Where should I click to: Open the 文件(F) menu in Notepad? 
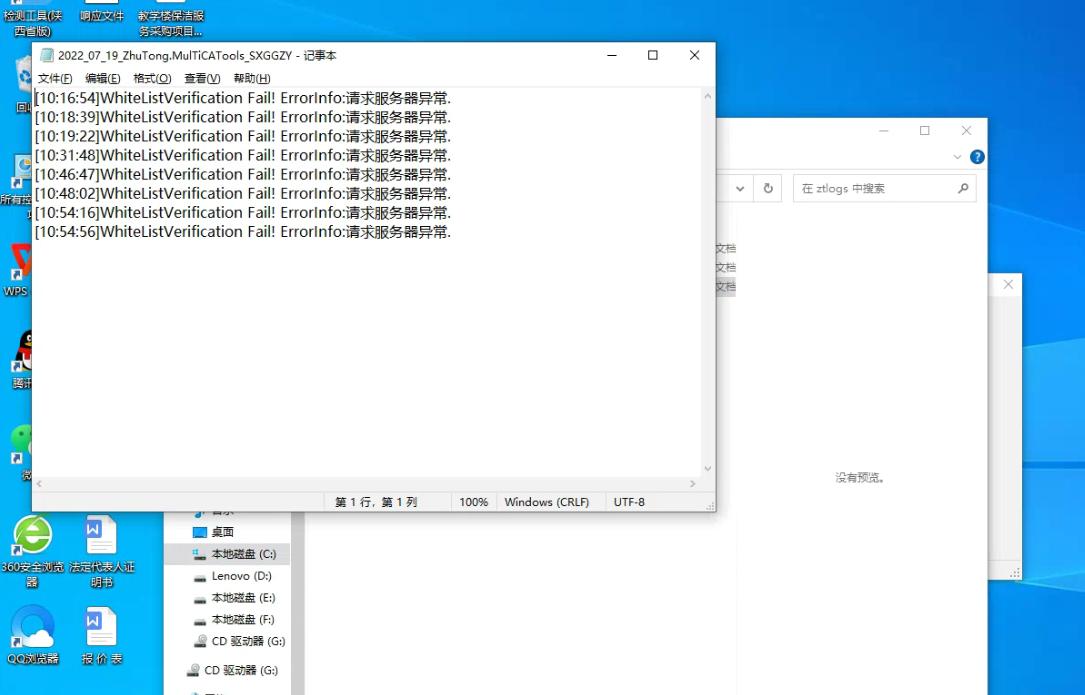coord(55,78)
